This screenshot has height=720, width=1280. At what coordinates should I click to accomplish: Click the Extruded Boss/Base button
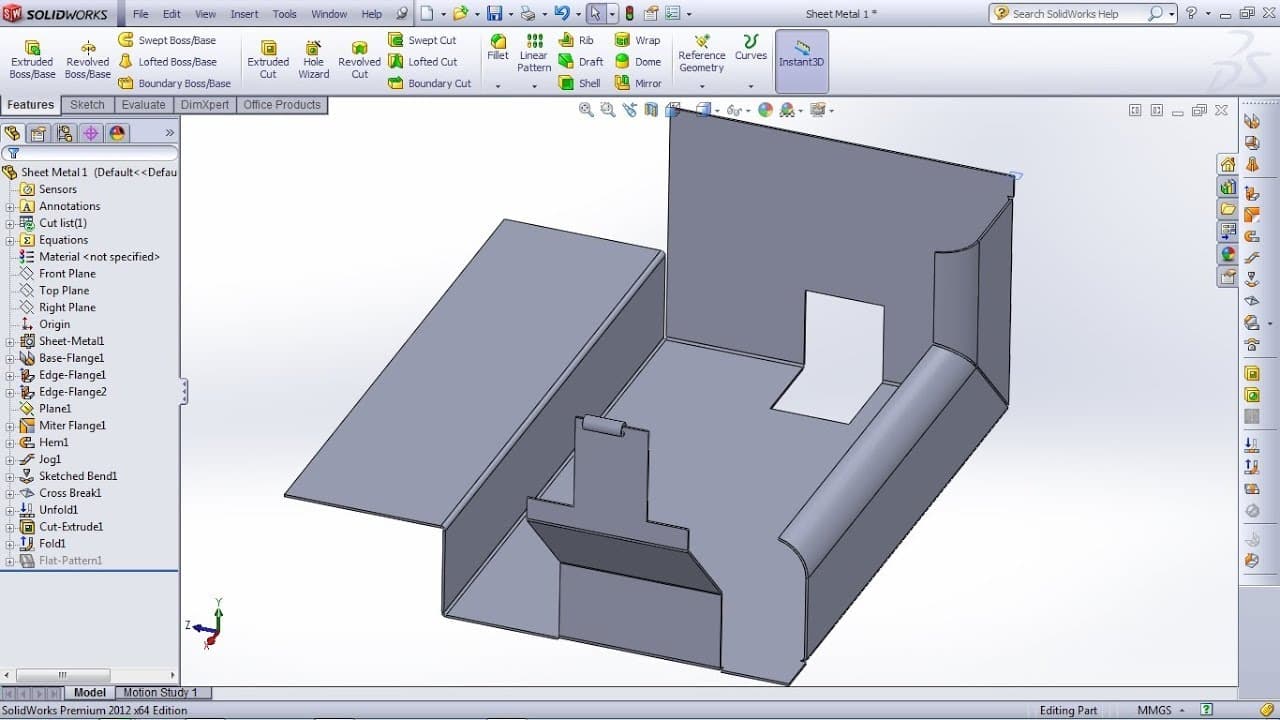pyautogui.click(x=32, y=59)
